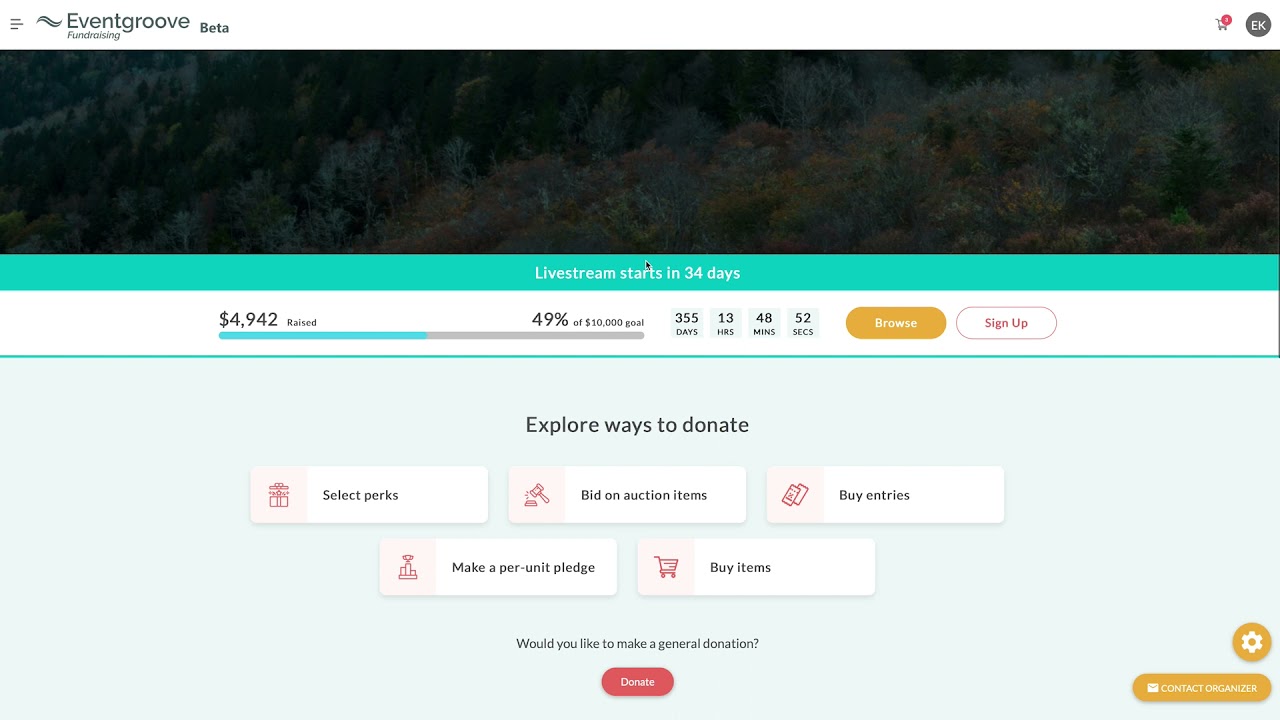Click the "355 DAYS" countdown box
The width and height of the screenshot is (1280, 720).
[687, 323]
